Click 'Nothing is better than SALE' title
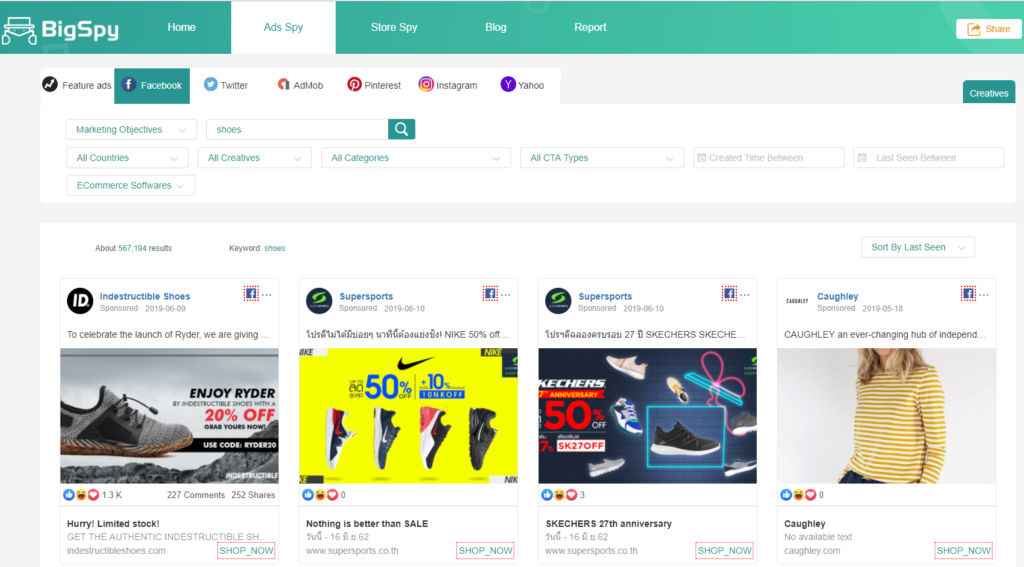Screen dimensions: 1024x567 [367, 523]
